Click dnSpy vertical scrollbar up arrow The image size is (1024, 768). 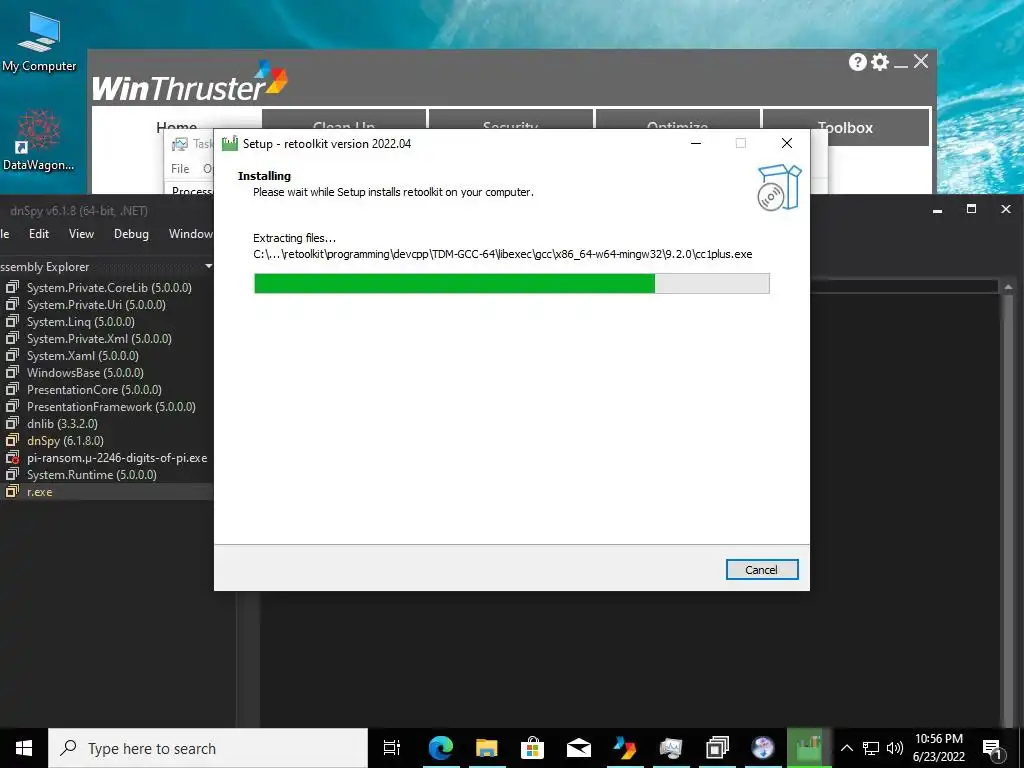pos(1008,287)
